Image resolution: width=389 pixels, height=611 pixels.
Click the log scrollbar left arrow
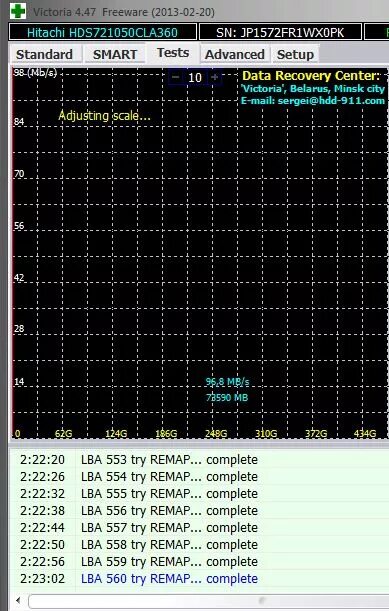click(x=18, y=600)
